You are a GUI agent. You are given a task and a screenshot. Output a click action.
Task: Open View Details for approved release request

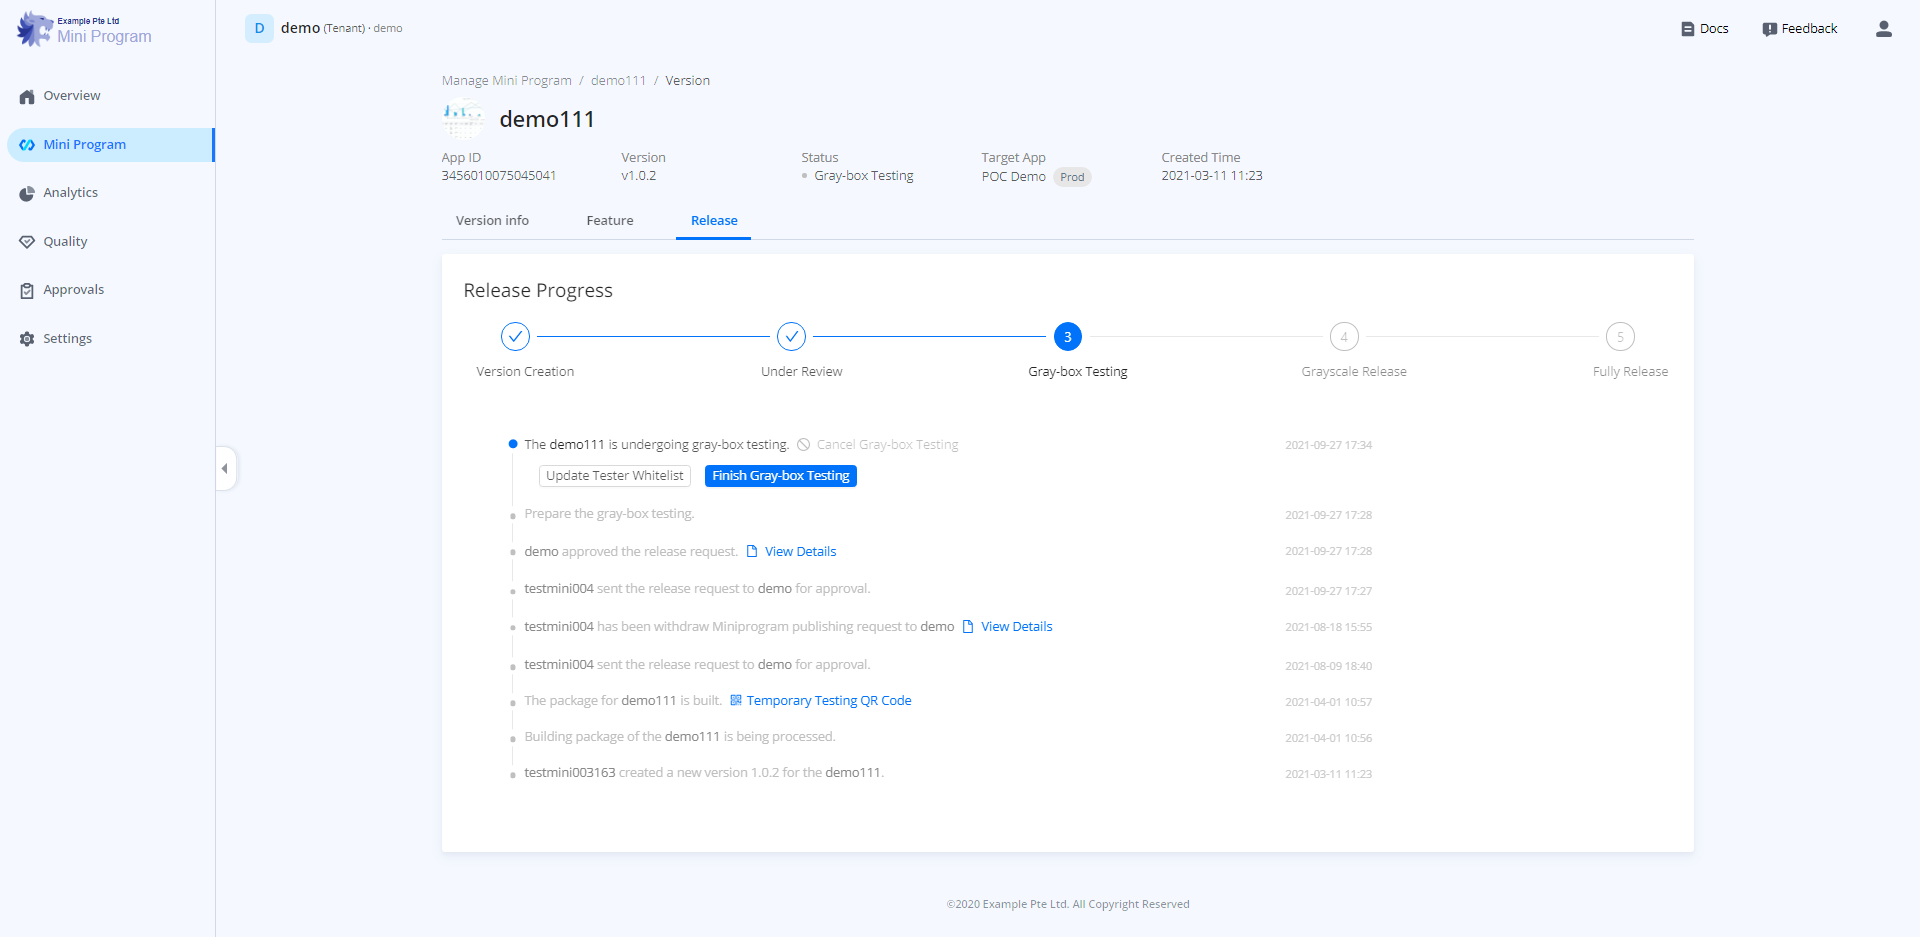[x=800, y=552]
